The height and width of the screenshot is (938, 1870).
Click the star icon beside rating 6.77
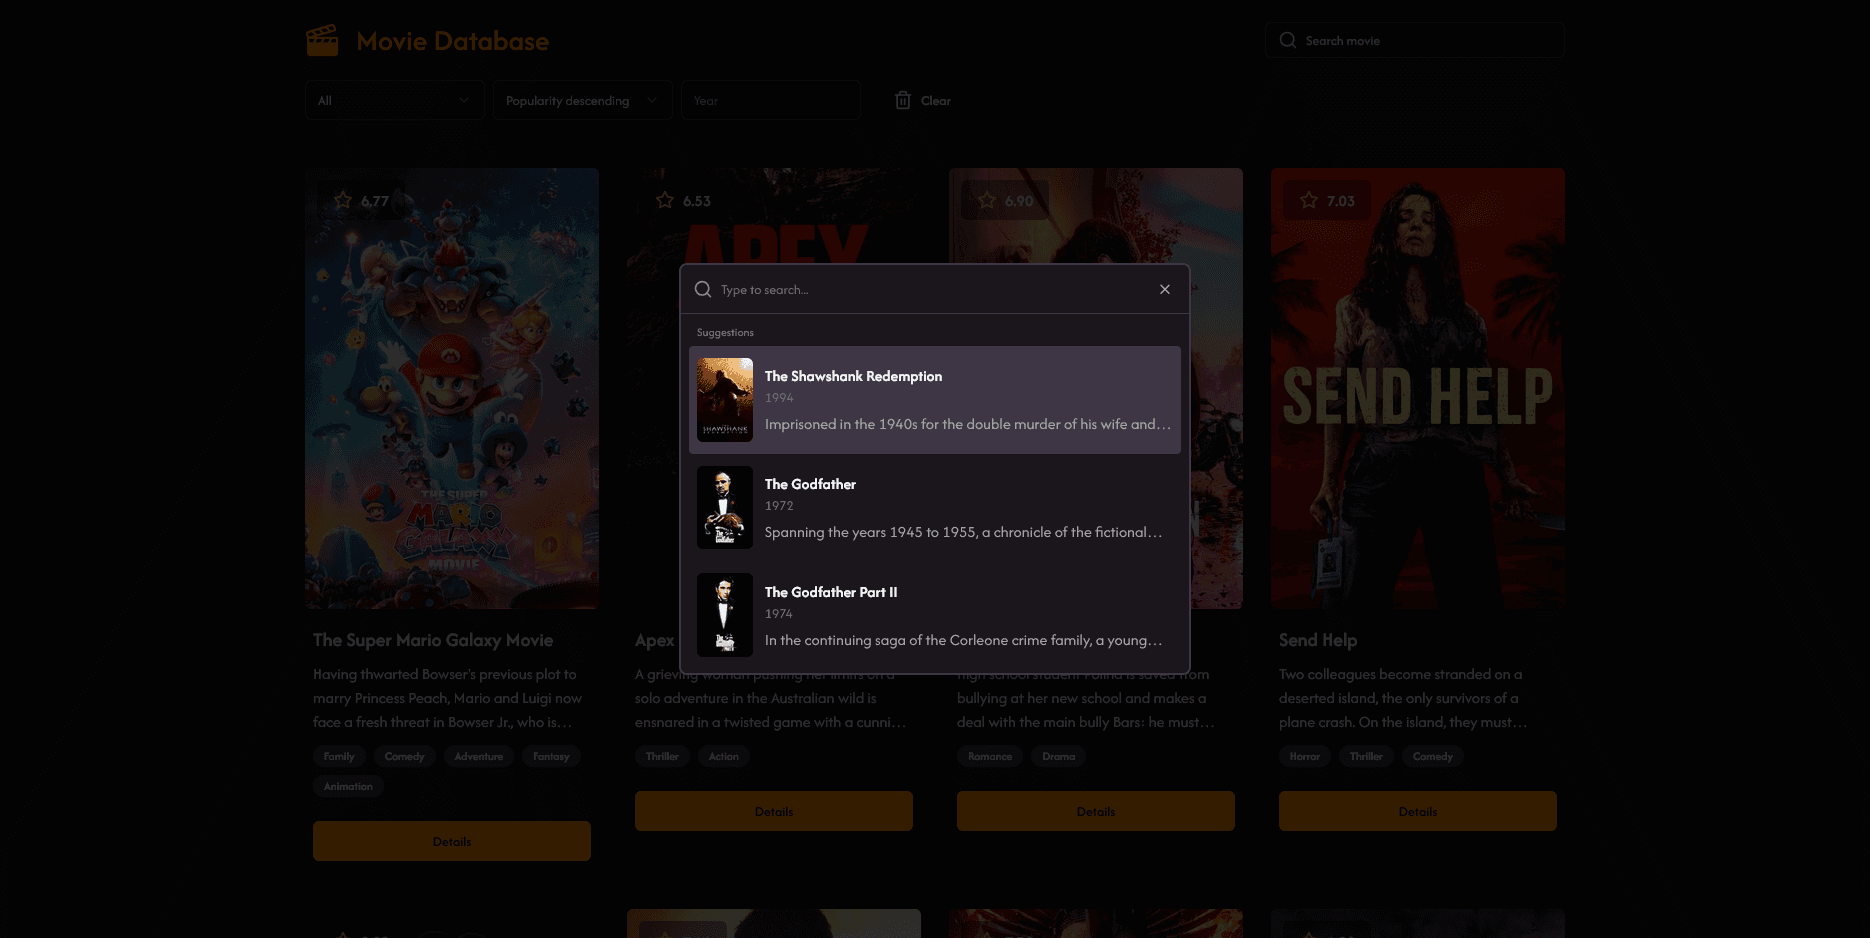343,200
